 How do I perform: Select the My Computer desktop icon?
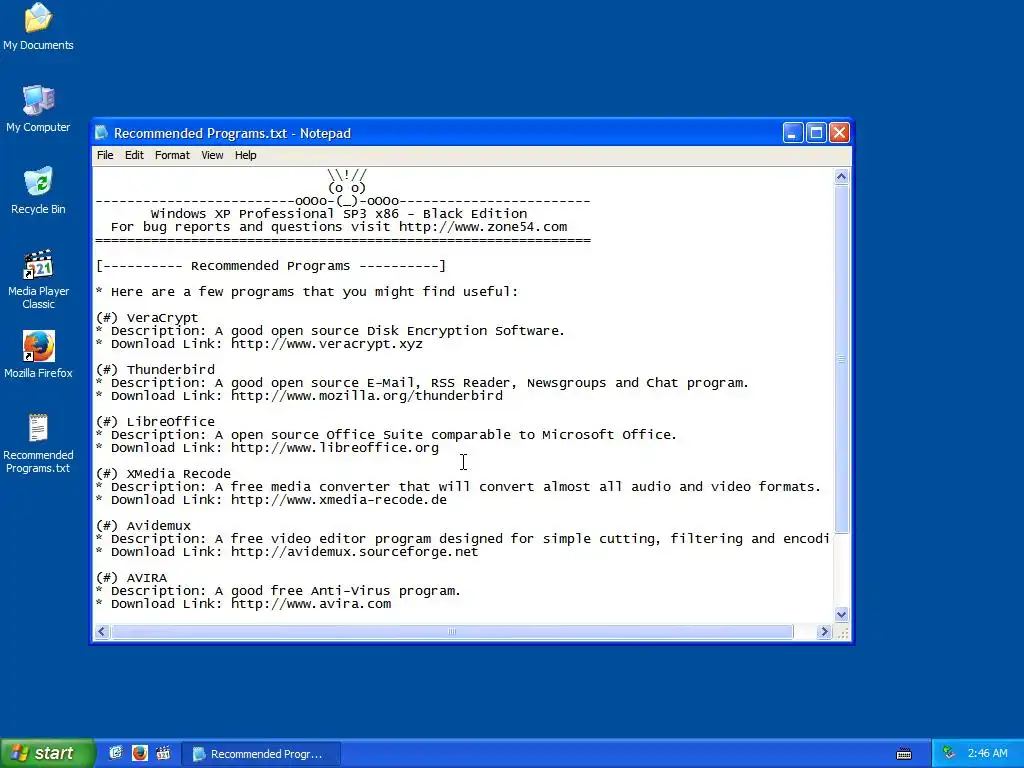38,108
